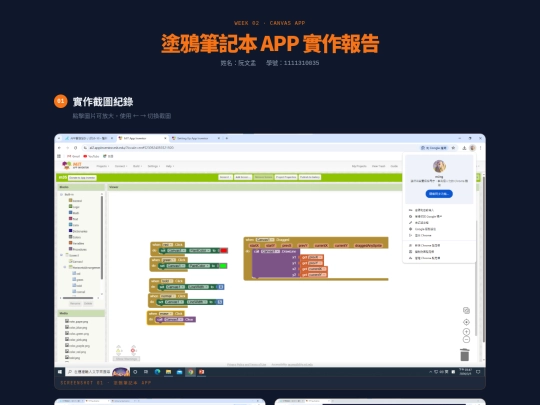Open a new browser tab with the plus button
This screenshot has height=405, width=540.
coord(227,138)
